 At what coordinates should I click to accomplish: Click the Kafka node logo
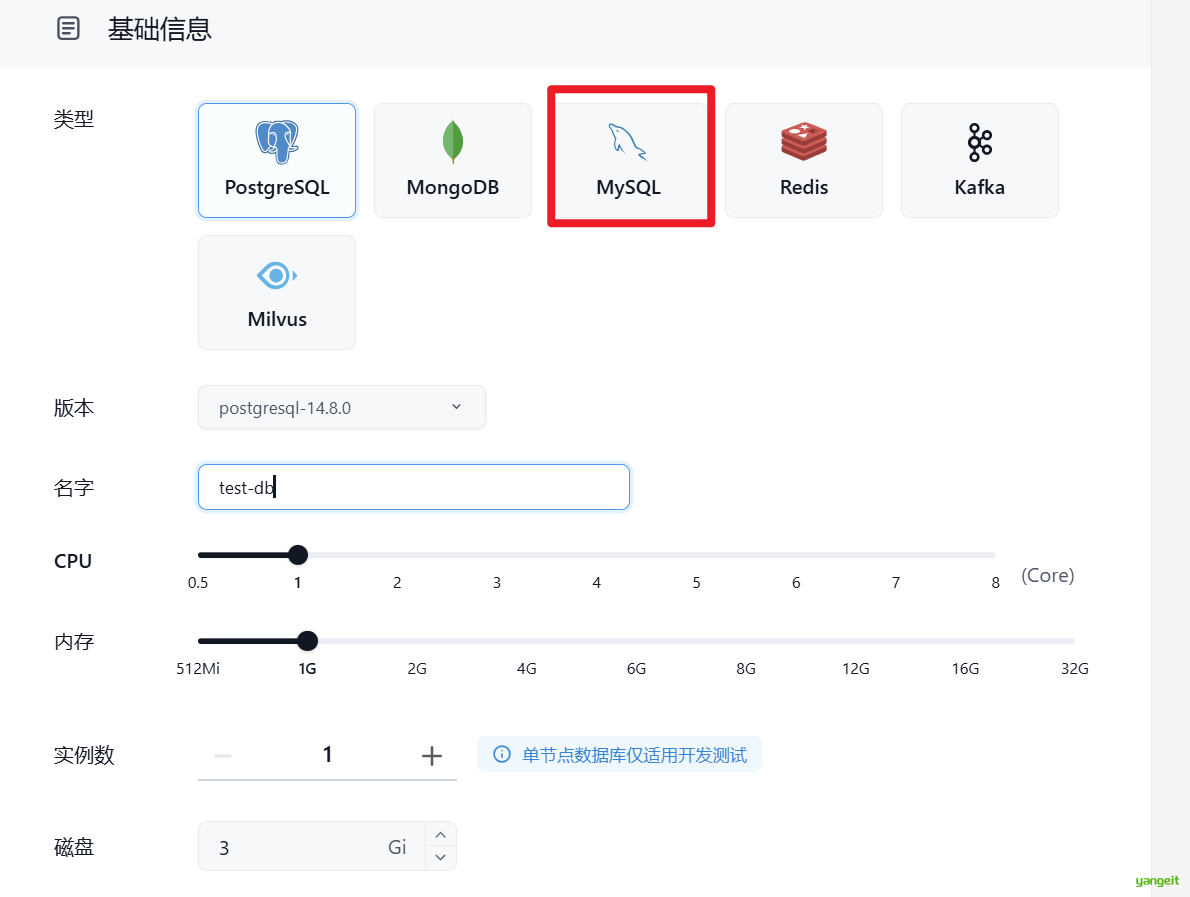coord(980,142)
